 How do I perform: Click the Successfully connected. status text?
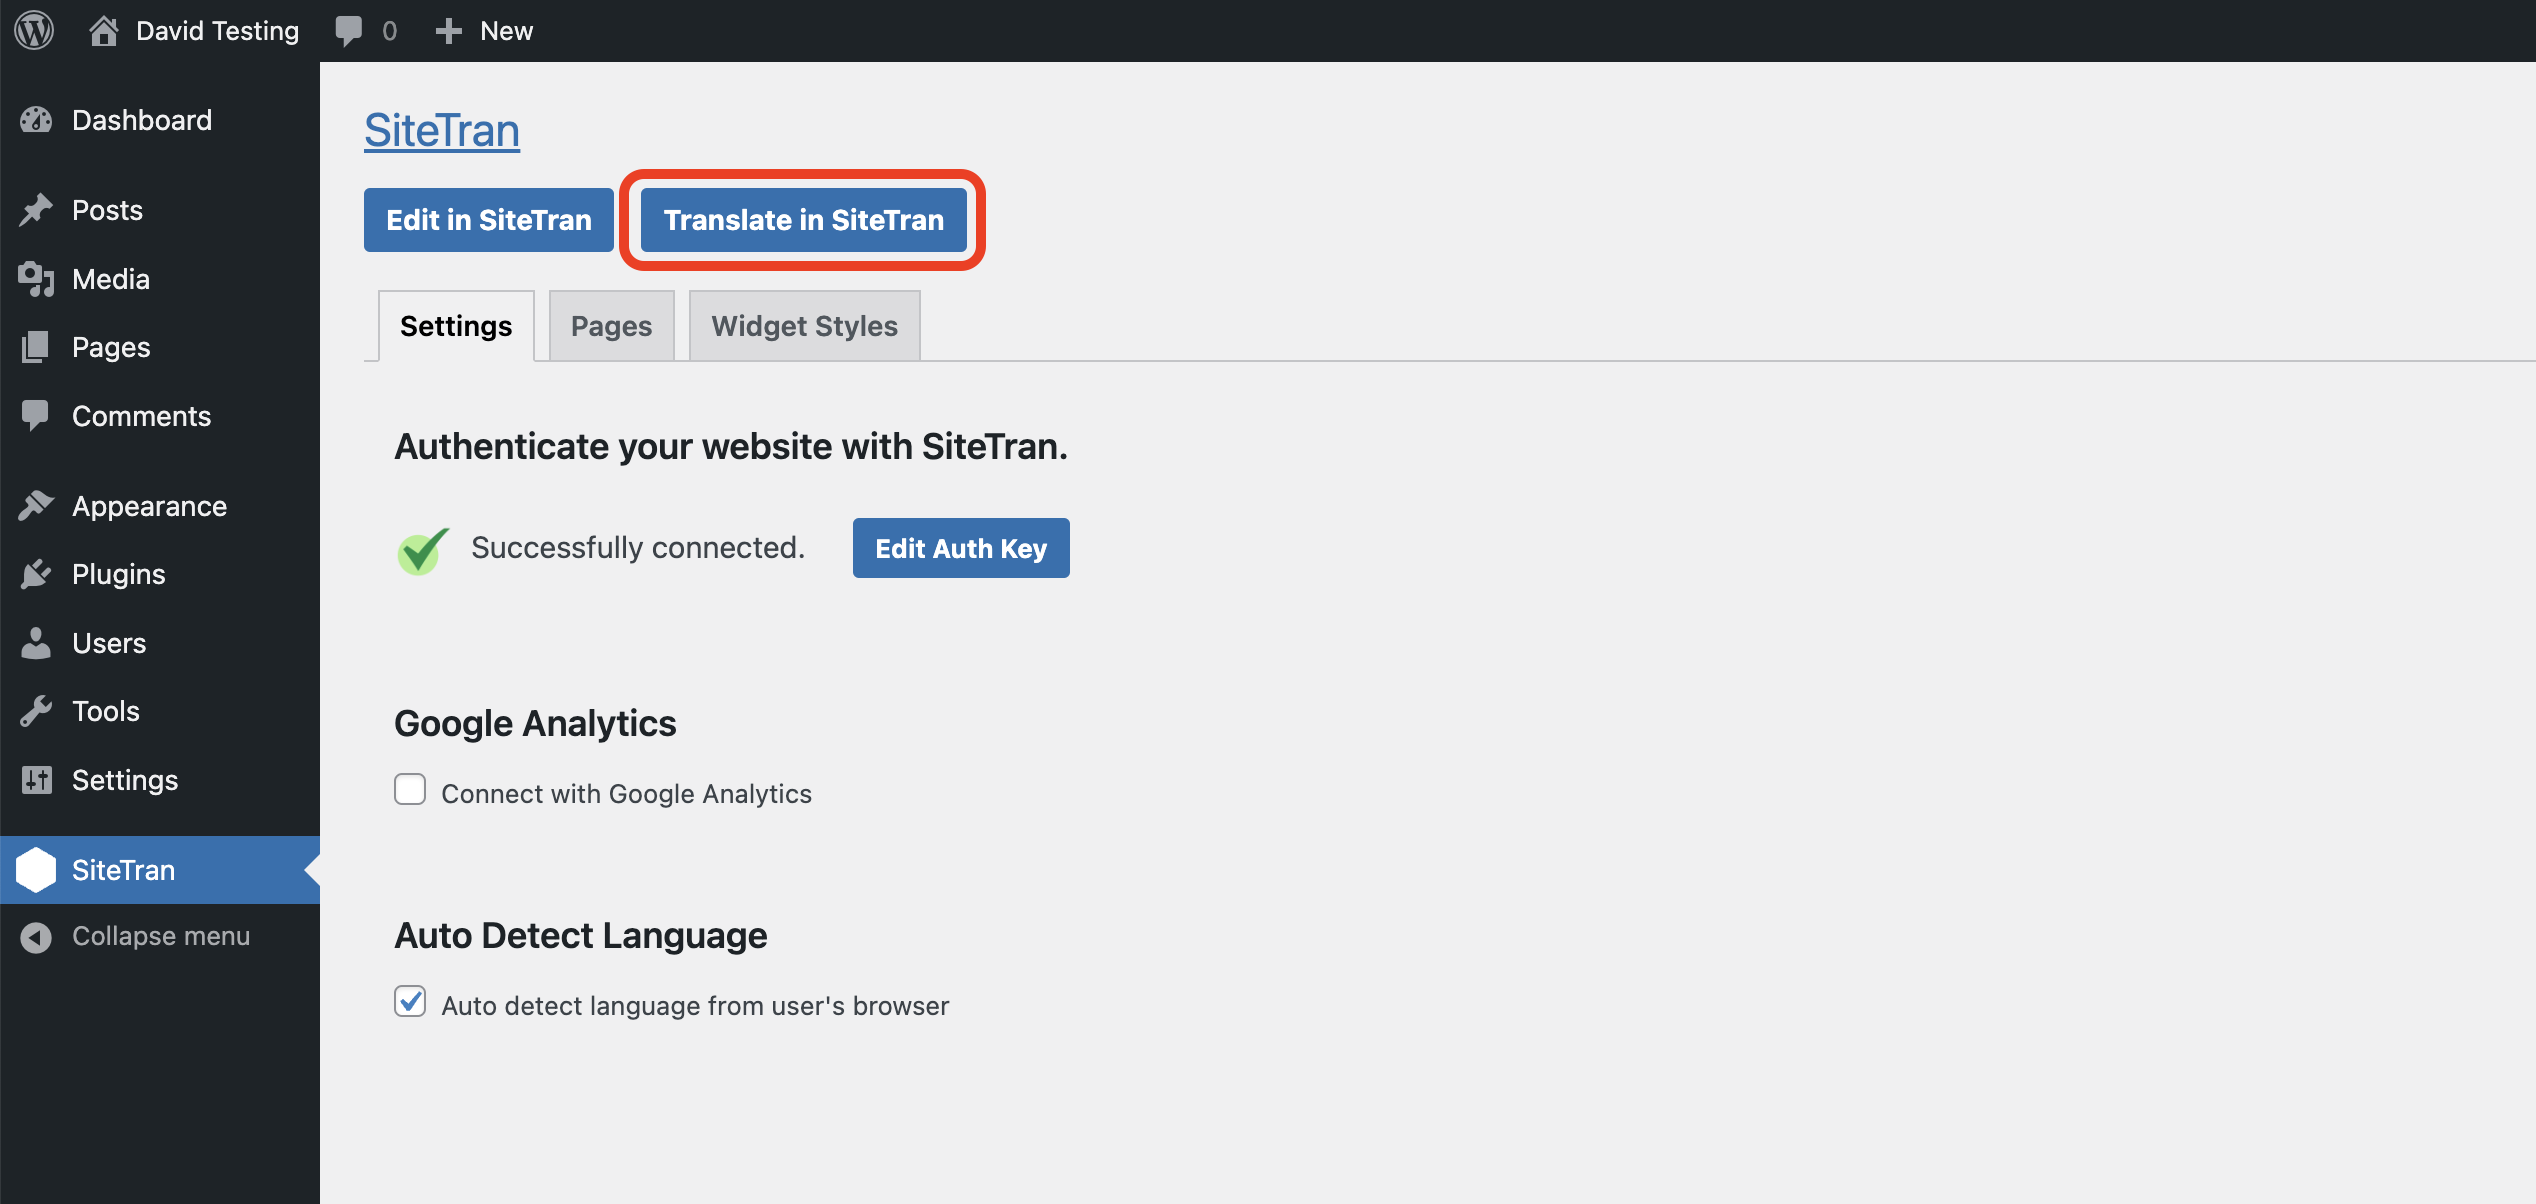(x=638, y=547)
